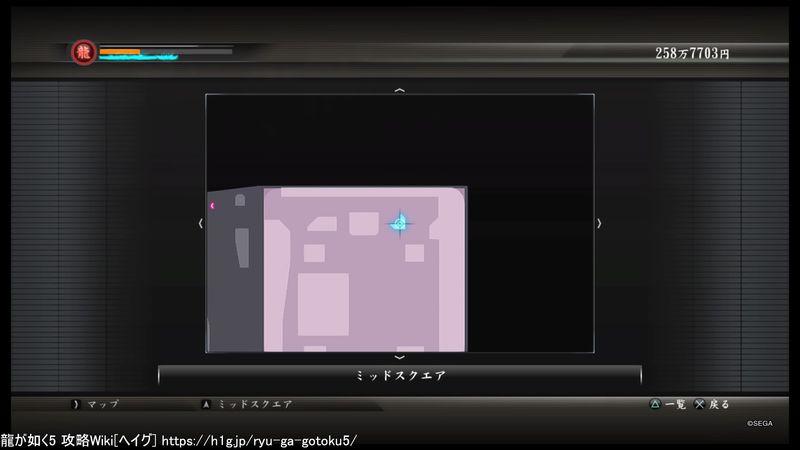Viewport: 800px width, 450px height.
Task: Click the pink arrow marker on map
Action: pos(212,206)
